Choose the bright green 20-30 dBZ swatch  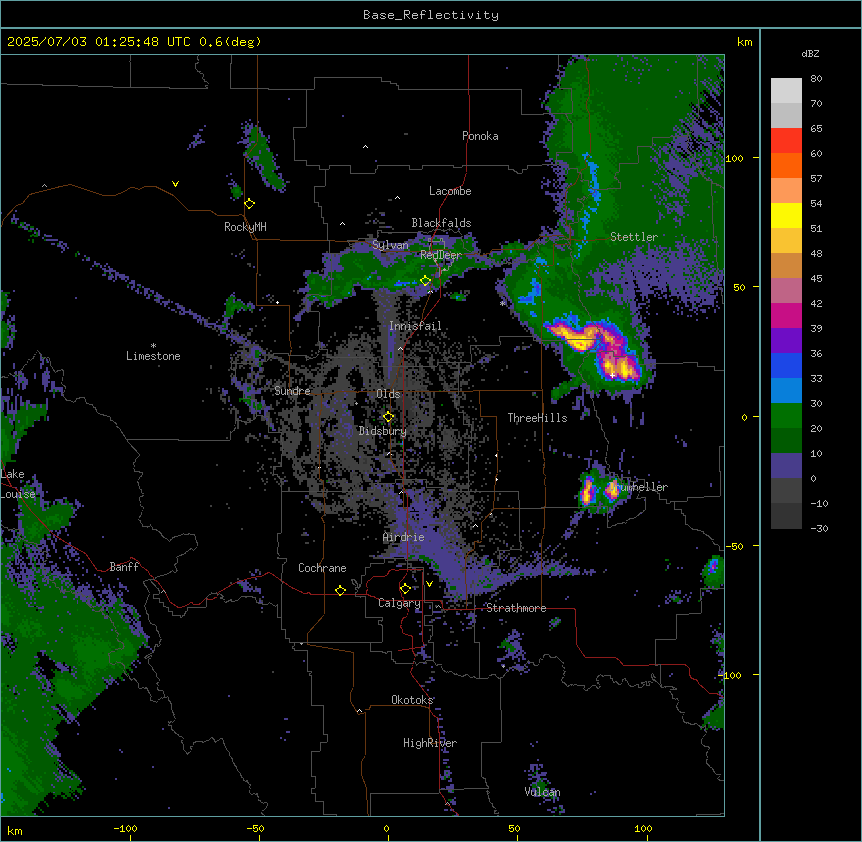pyautogui.click(x=786, y=416)
